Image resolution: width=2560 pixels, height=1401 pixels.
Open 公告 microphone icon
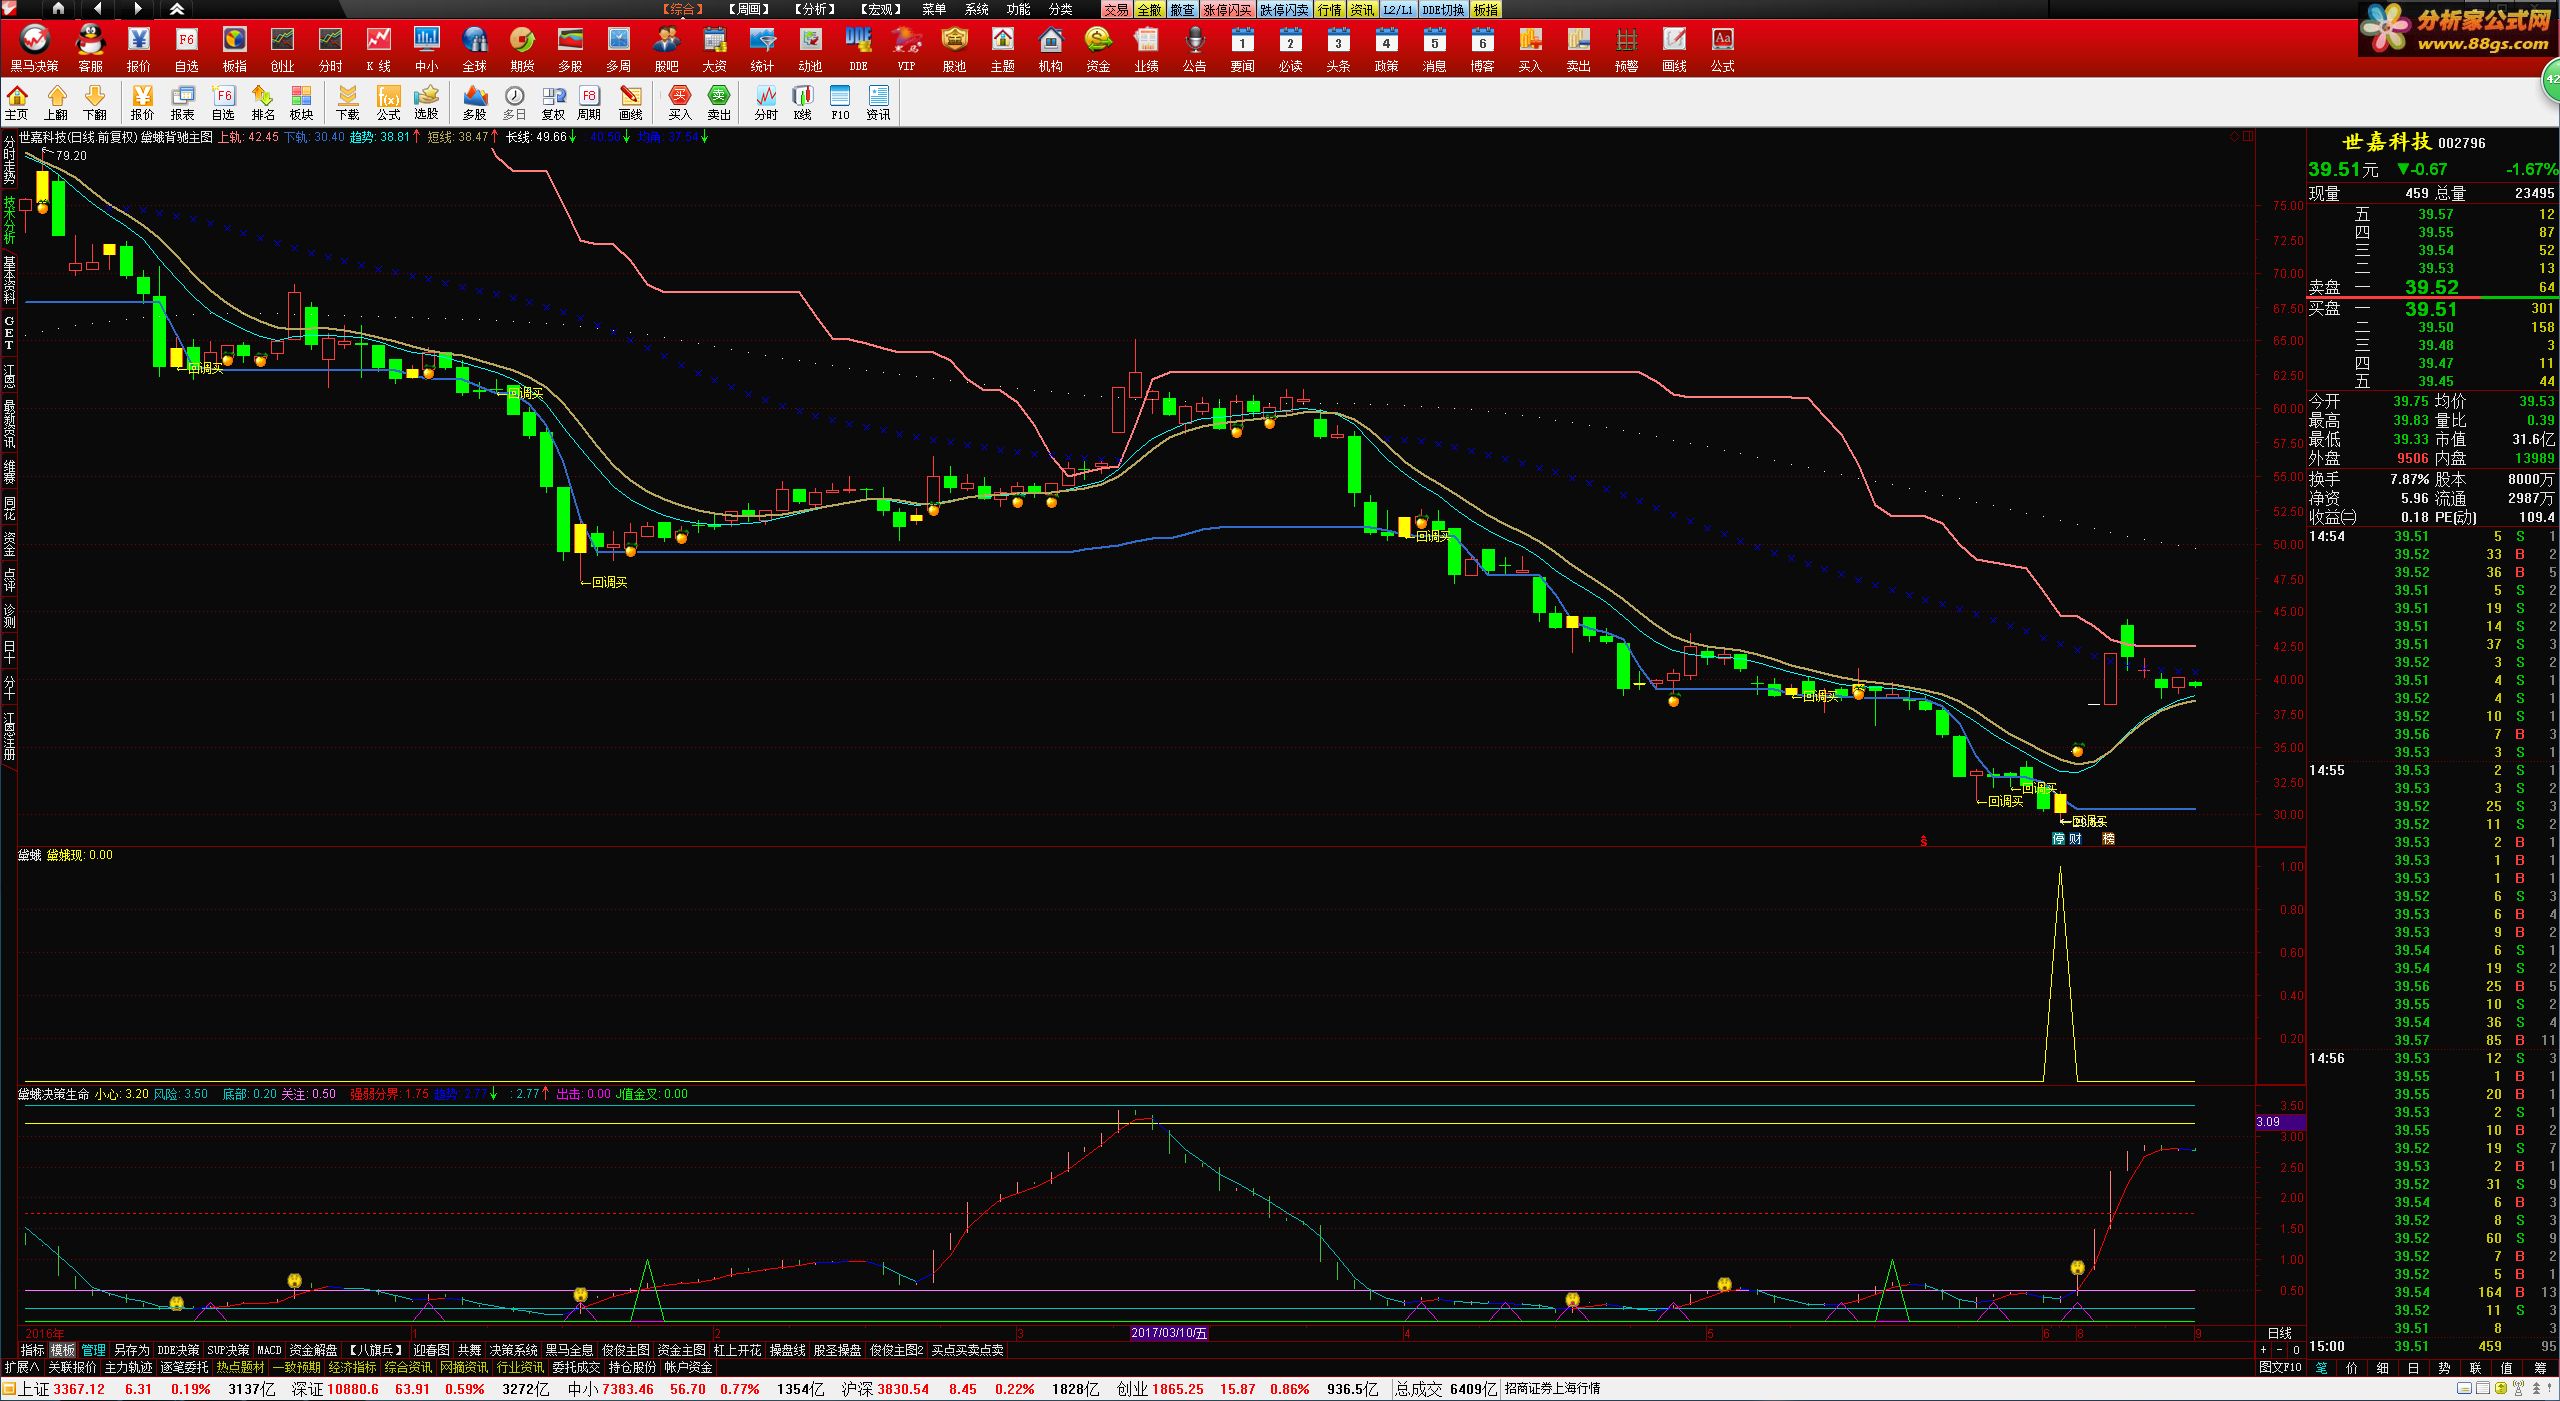tap(1194, 48)
